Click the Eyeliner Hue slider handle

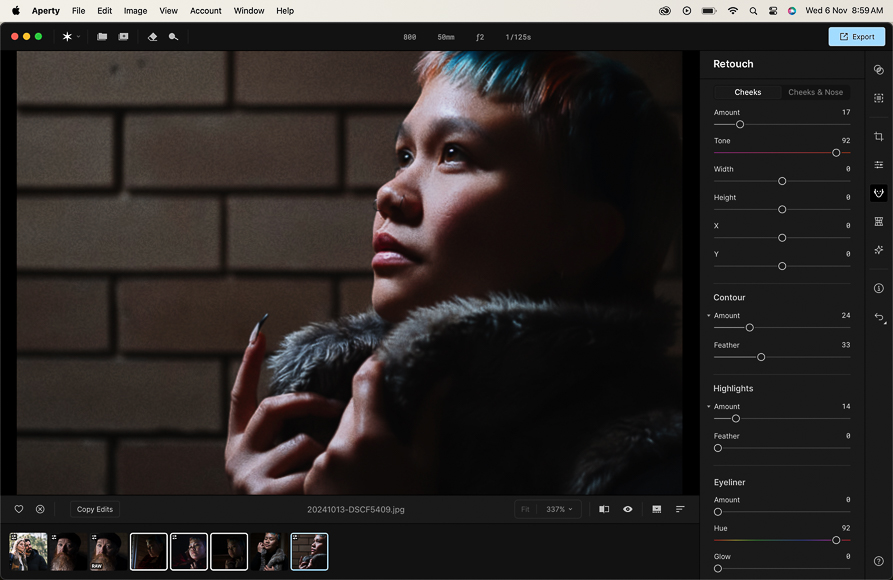click(x=836, y=540)
